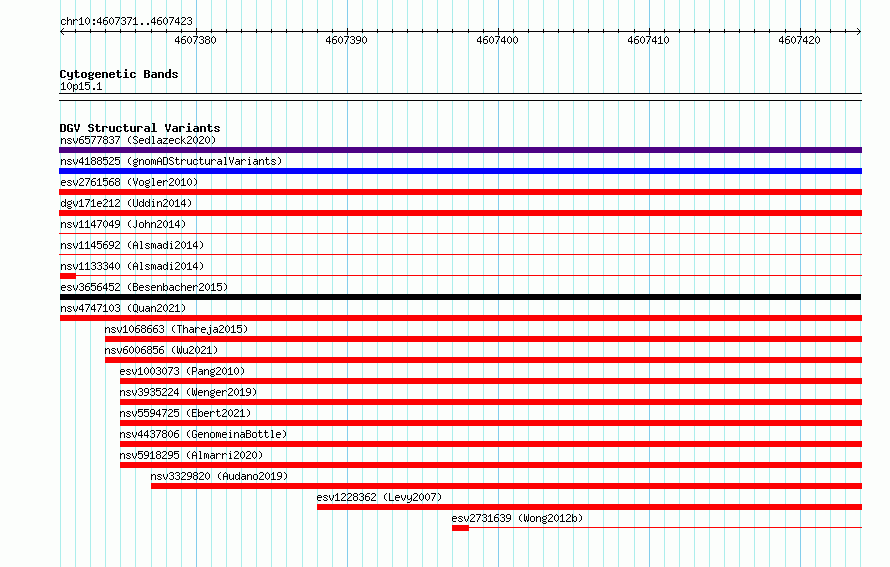Image resolution: width=890 pixels, height=567 pixels.
Task: Open nsv1145692 (Alsmadi2014) variant label
Action: pyautogui.click(x=132, y=245)
